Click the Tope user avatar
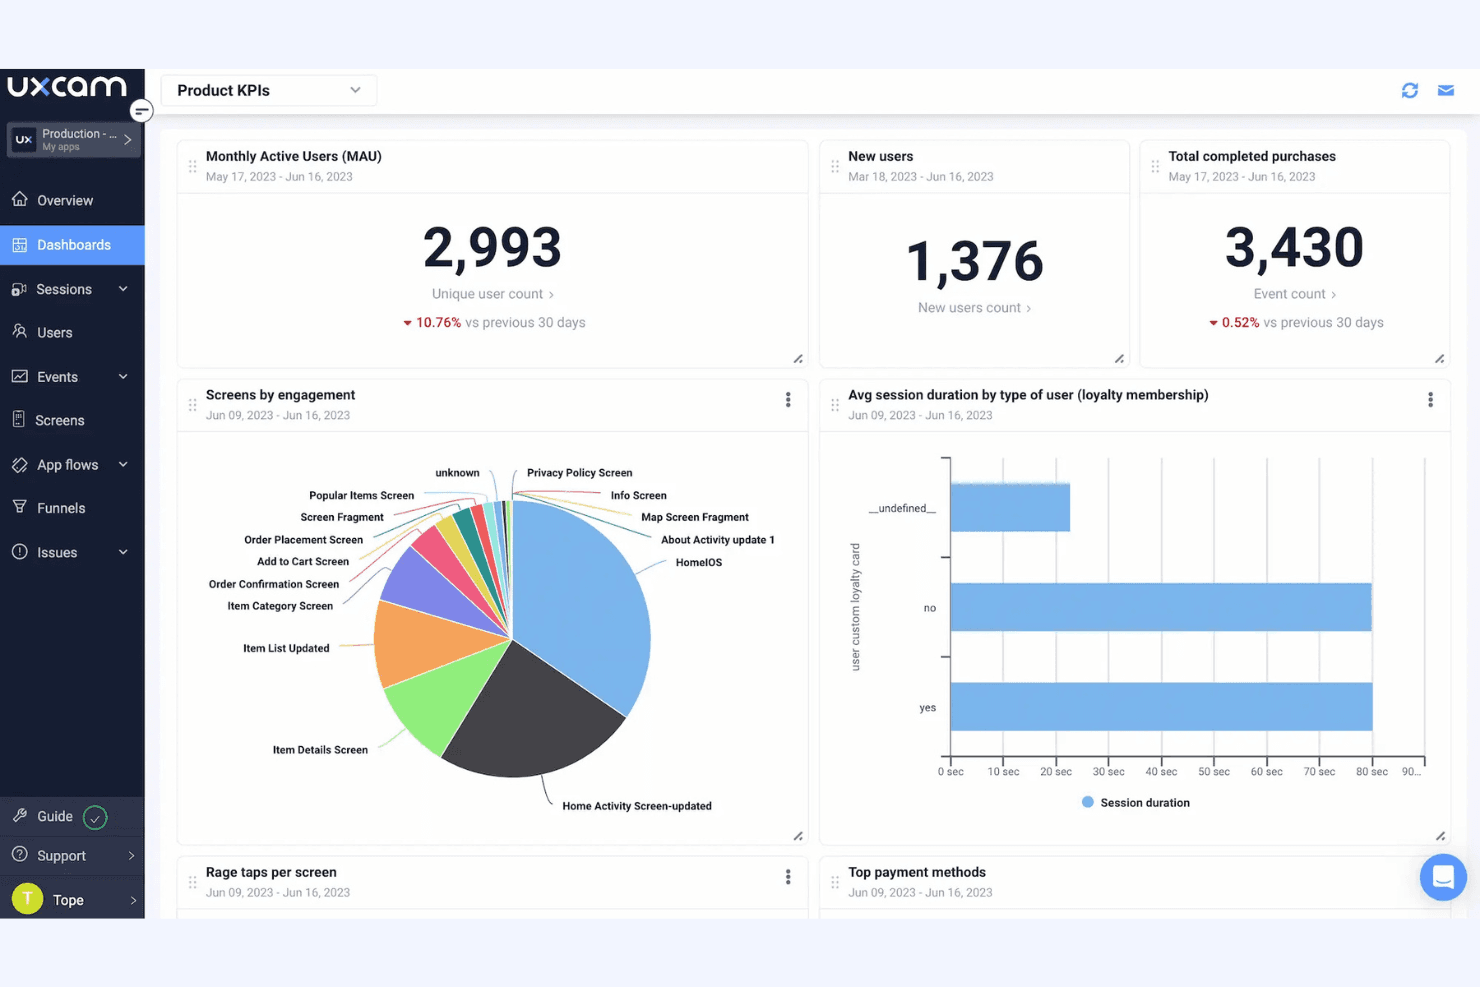 [x=27, y=899]
